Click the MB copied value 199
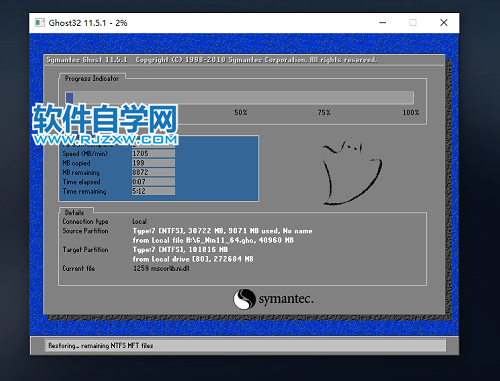Image resolution: width=500 pixels, height=381 pixels. click(153, 163)
